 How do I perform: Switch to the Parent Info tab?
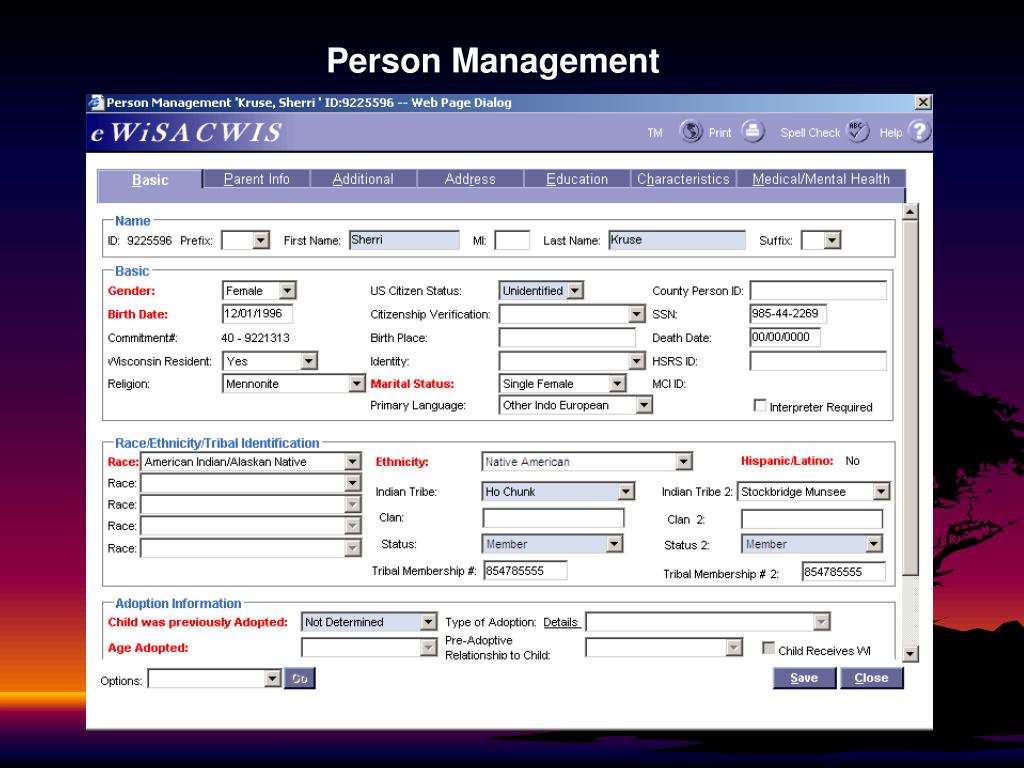click(x=257, y=179)
